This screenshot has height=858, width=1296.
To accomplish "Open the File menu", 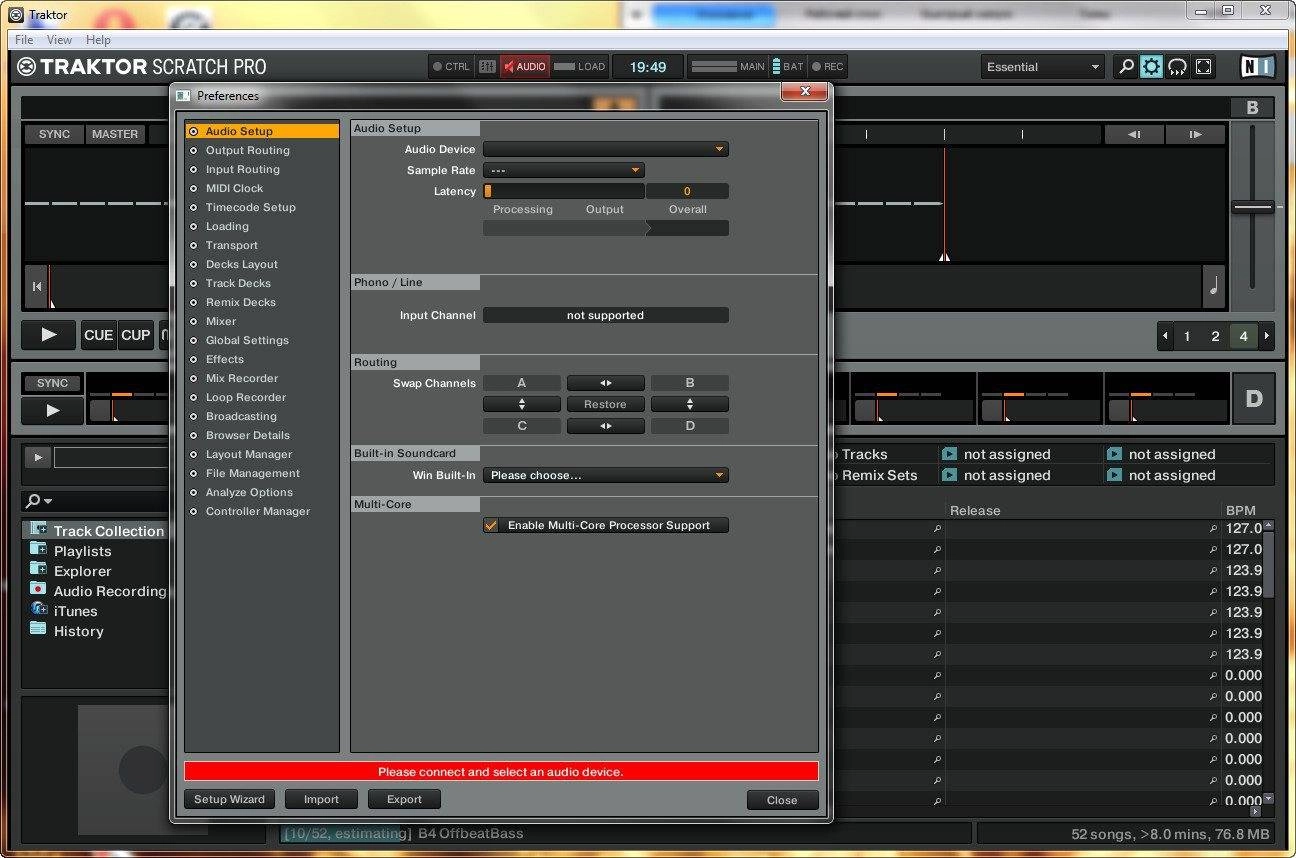I will (24, 40).
